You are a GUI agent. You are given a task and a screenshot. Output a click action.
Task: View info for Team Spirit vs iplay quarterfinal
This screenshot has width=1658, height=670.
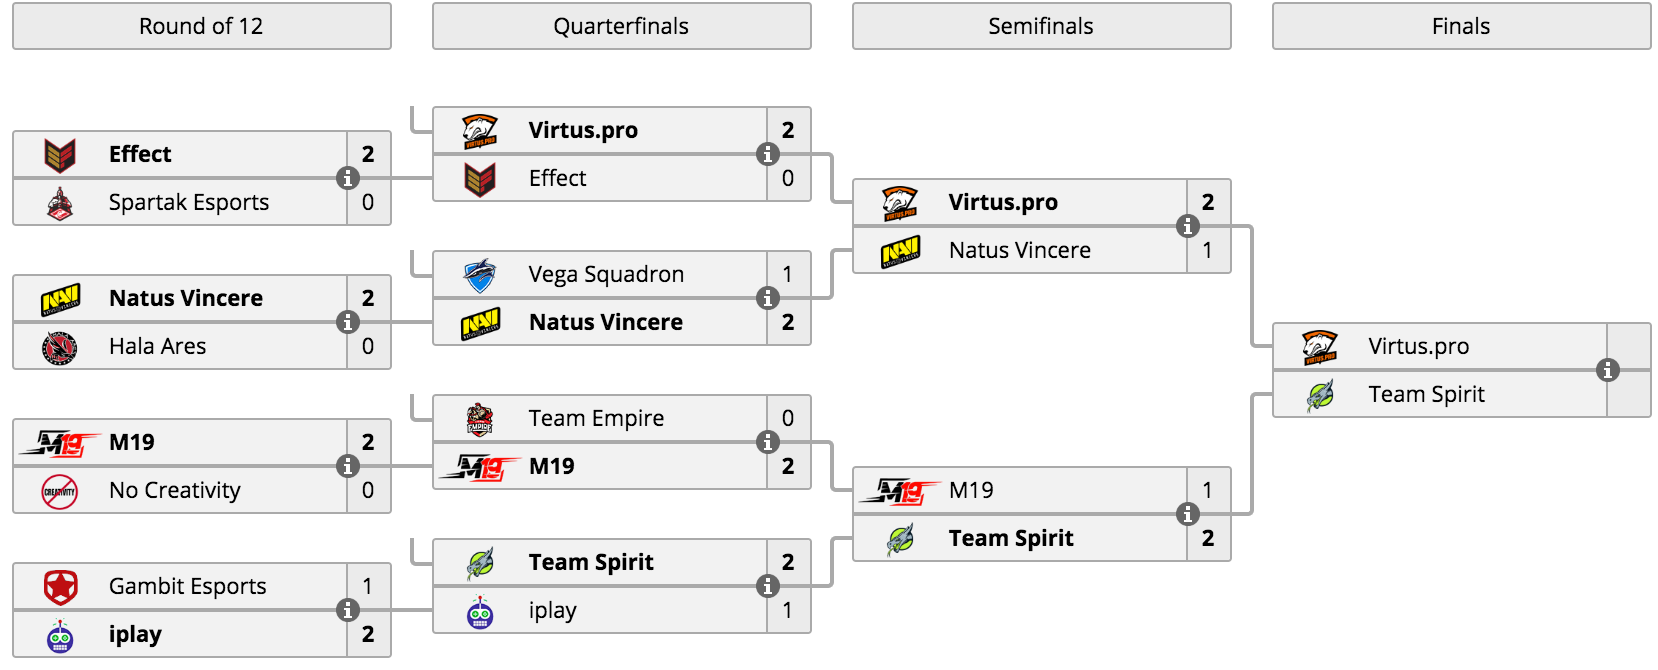coord(768,586)
